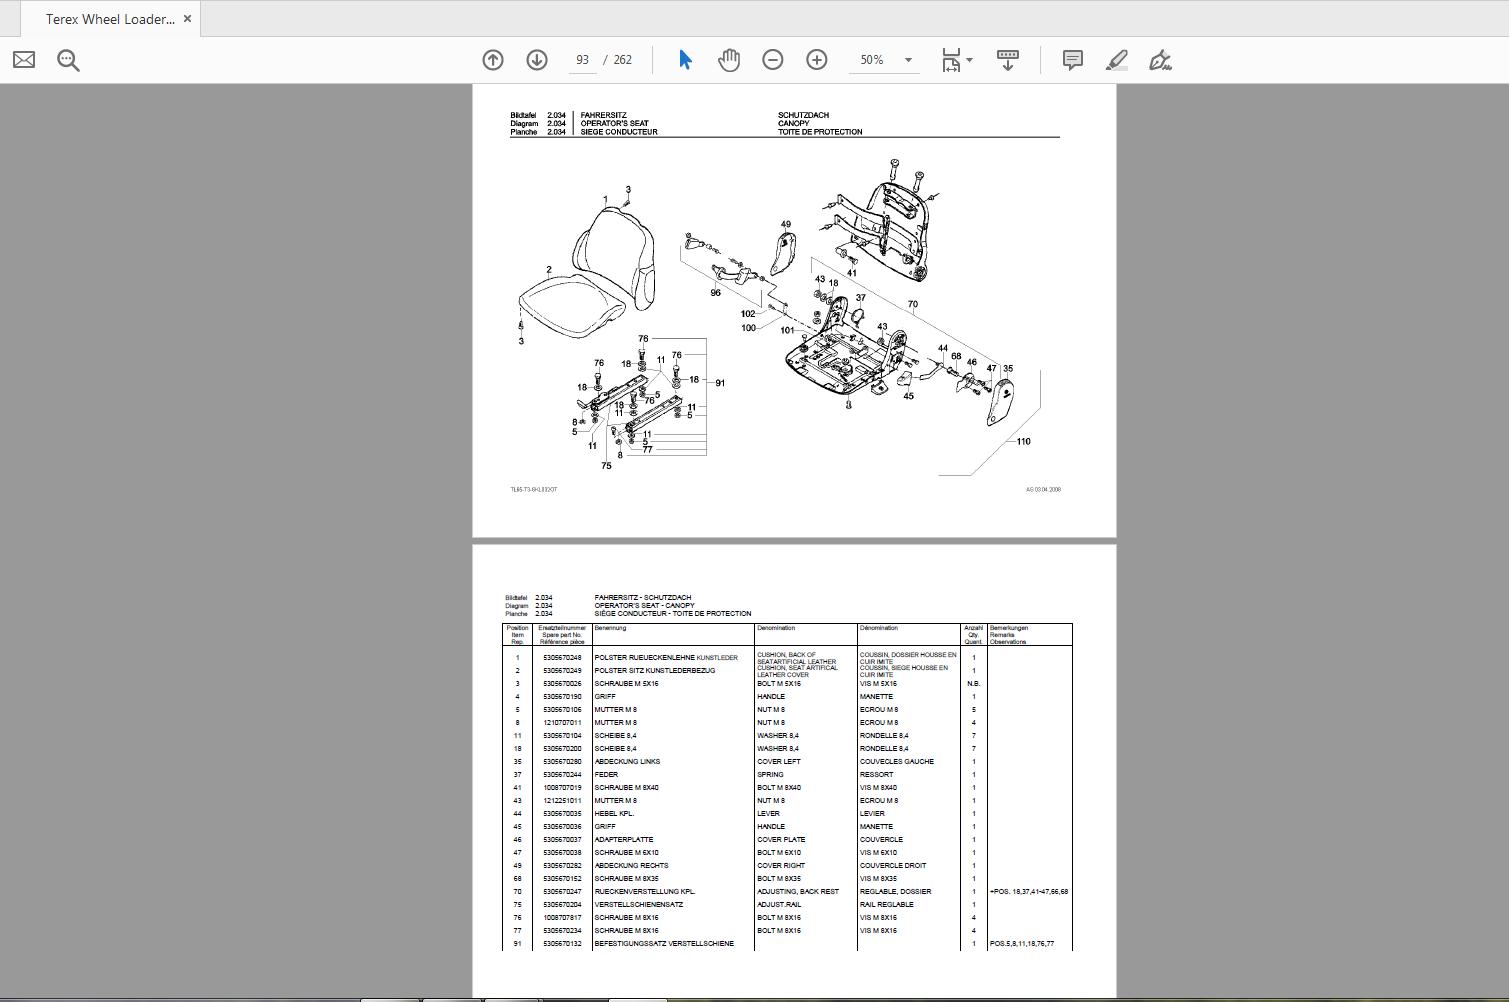Click 'CANOPY' heading on diagram page
Viewport: 1509px width, 1002px height.
[x=794, y=124]
